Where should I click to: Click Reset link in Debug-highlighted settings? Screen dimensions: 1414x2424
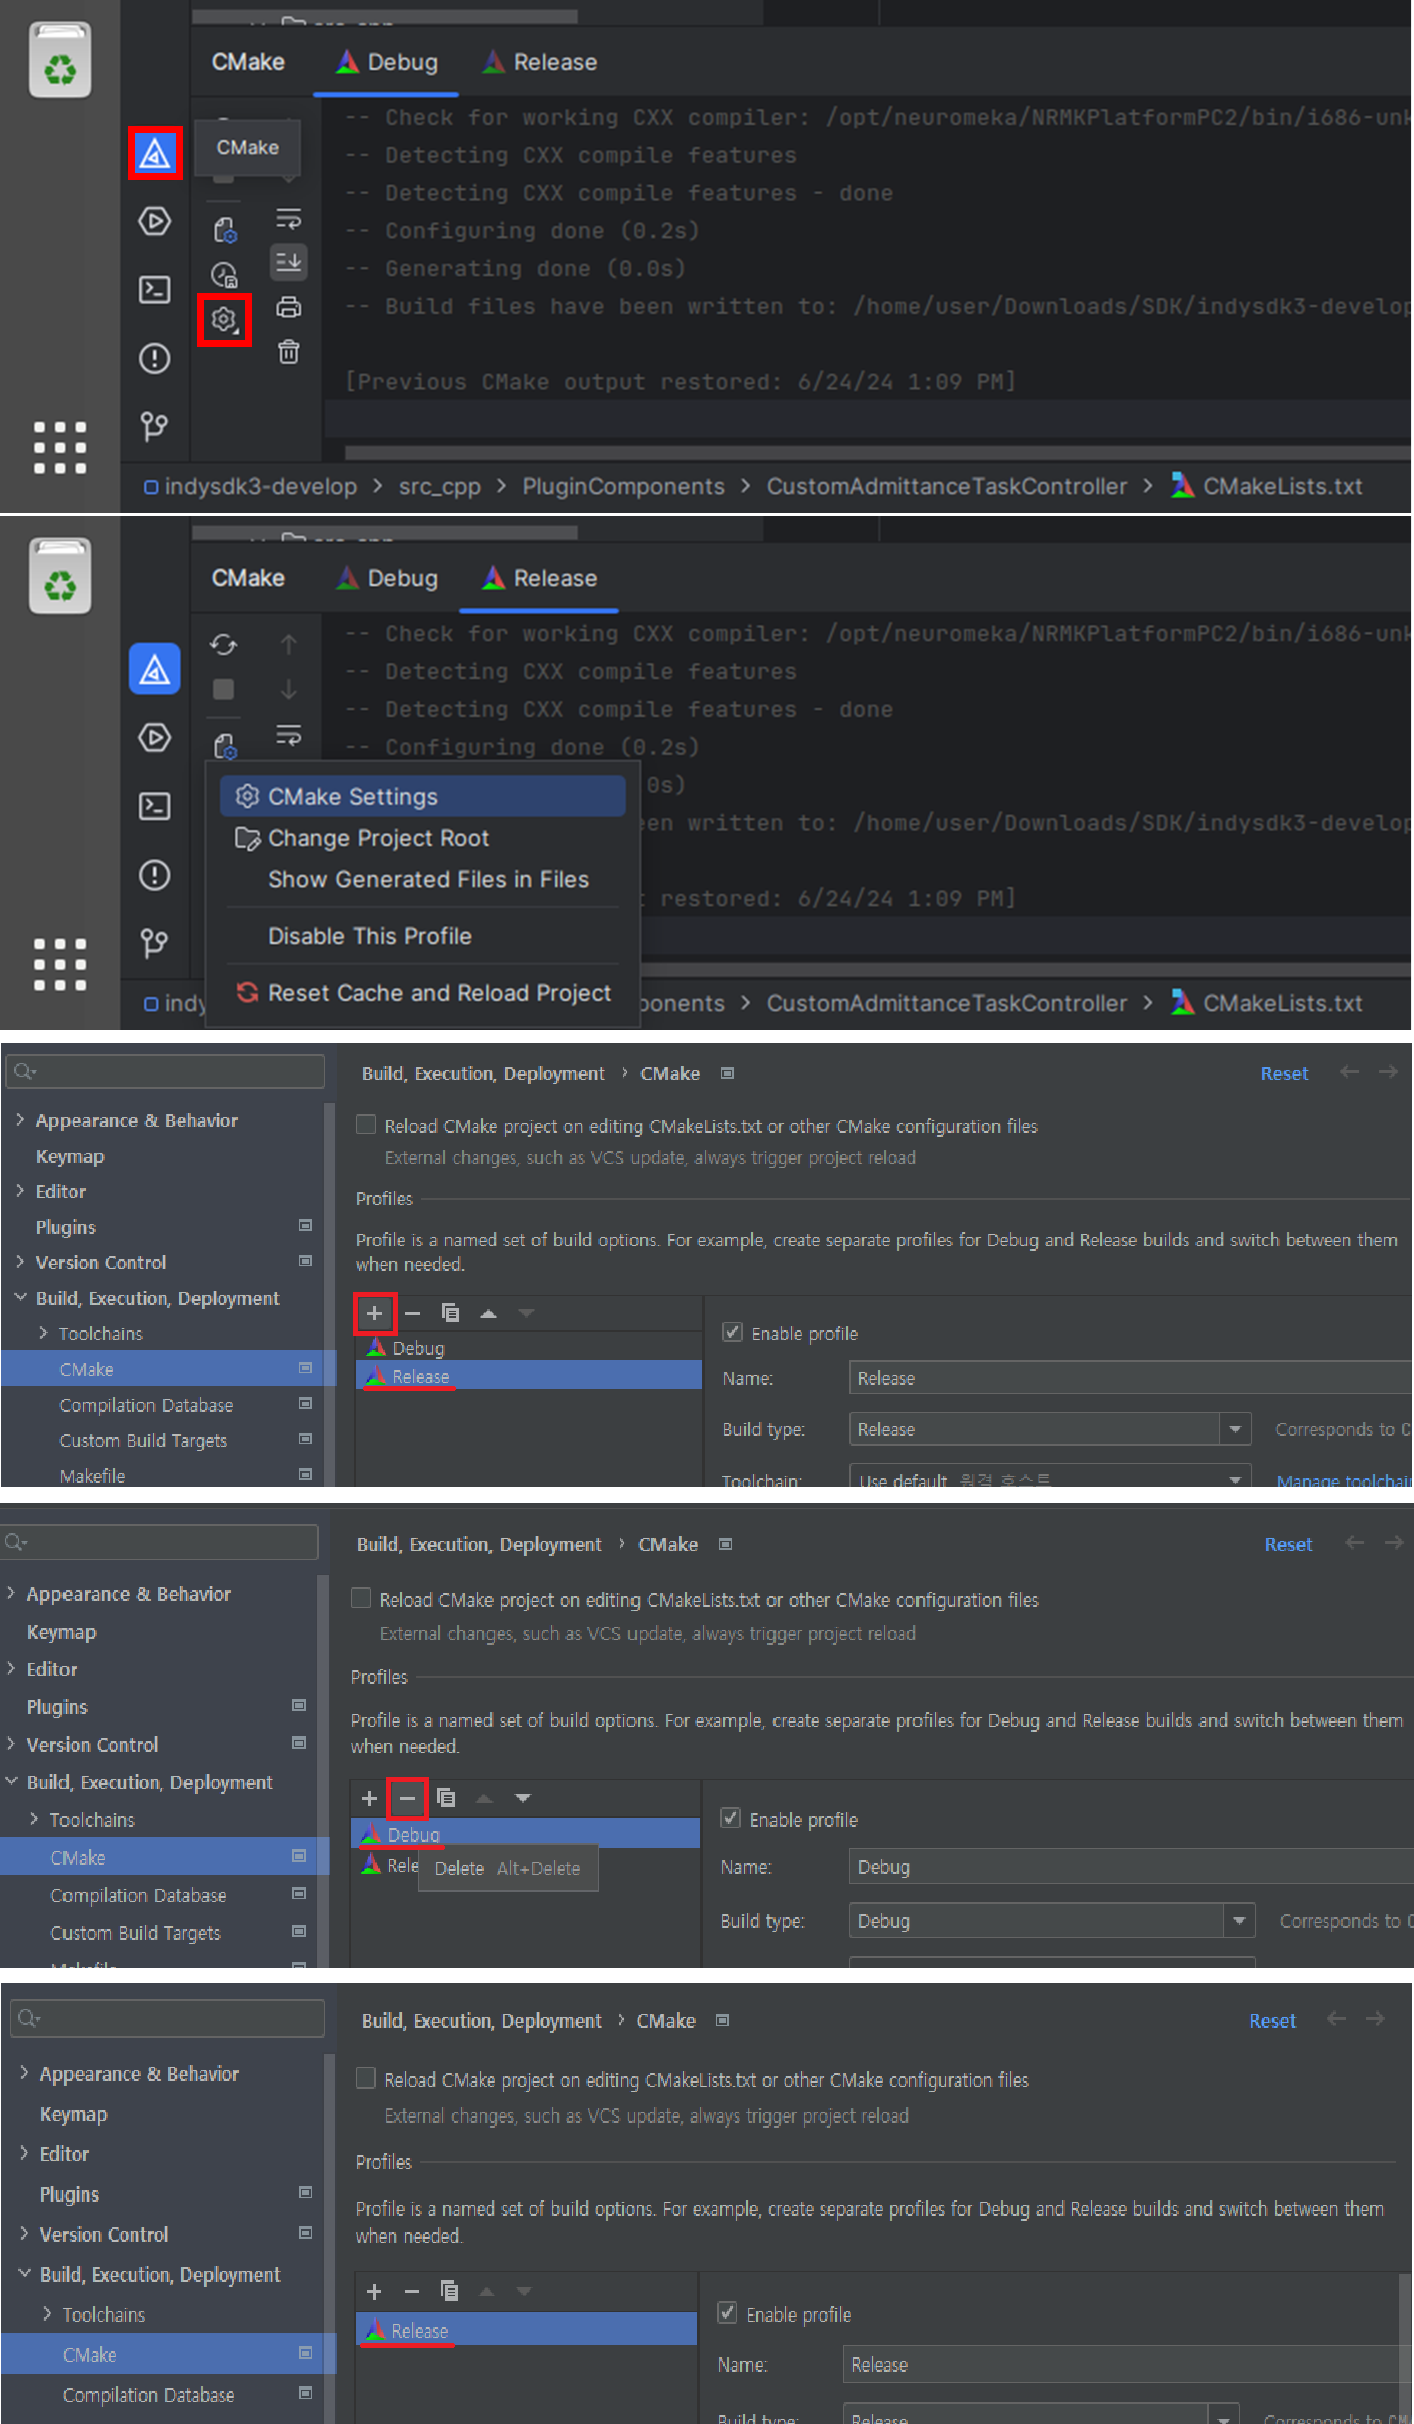pos(1288,1544)
